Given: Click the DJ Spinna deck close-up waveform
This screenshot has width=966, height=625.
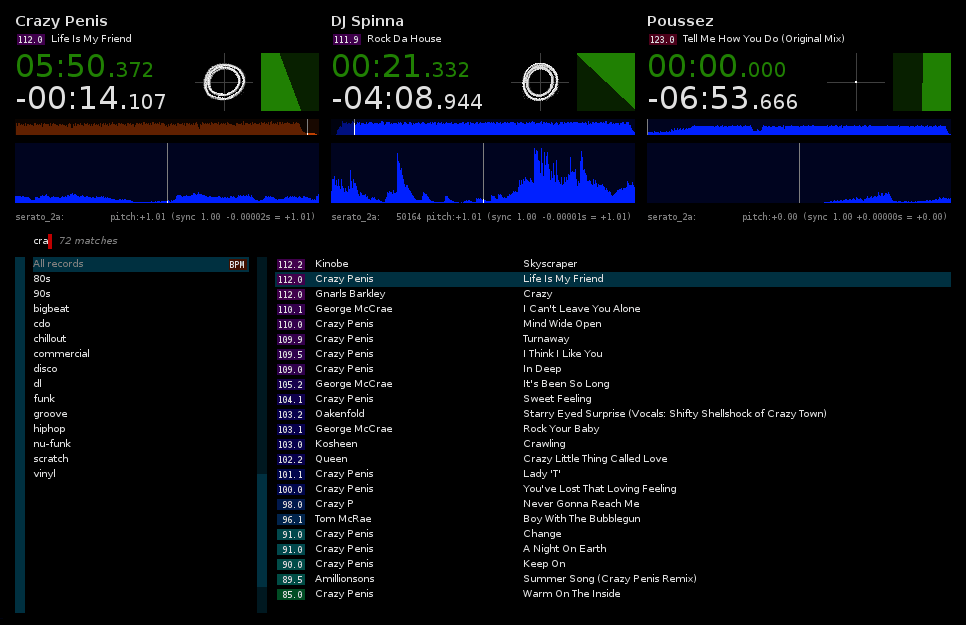Looking at the screenshot, I should click(x=483, y=173).
